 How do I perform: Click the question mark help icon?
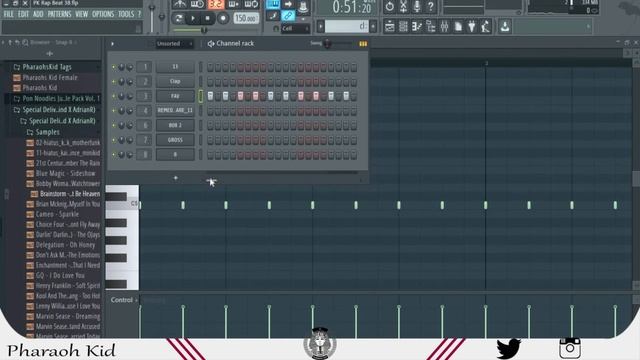click(431, 6)
